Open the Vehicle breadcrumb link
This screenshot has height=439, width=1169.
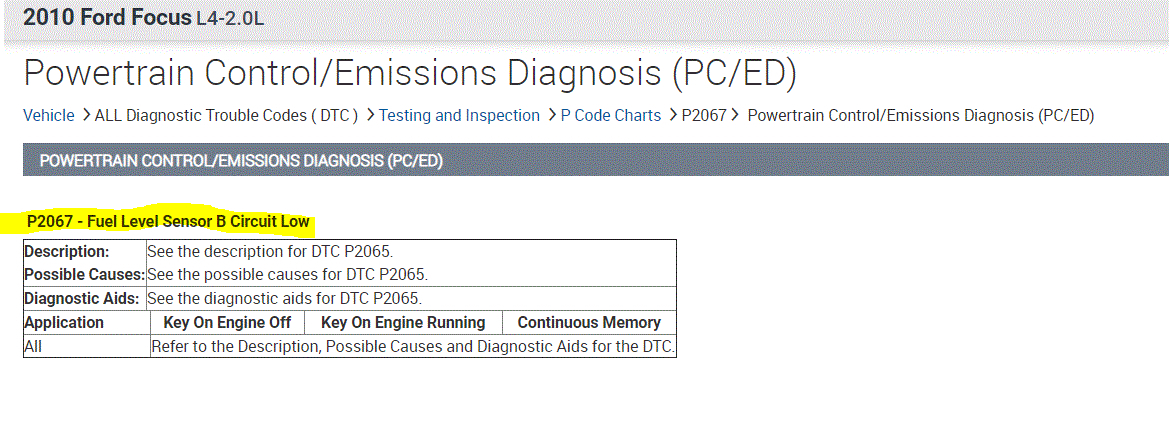(49, 115)
